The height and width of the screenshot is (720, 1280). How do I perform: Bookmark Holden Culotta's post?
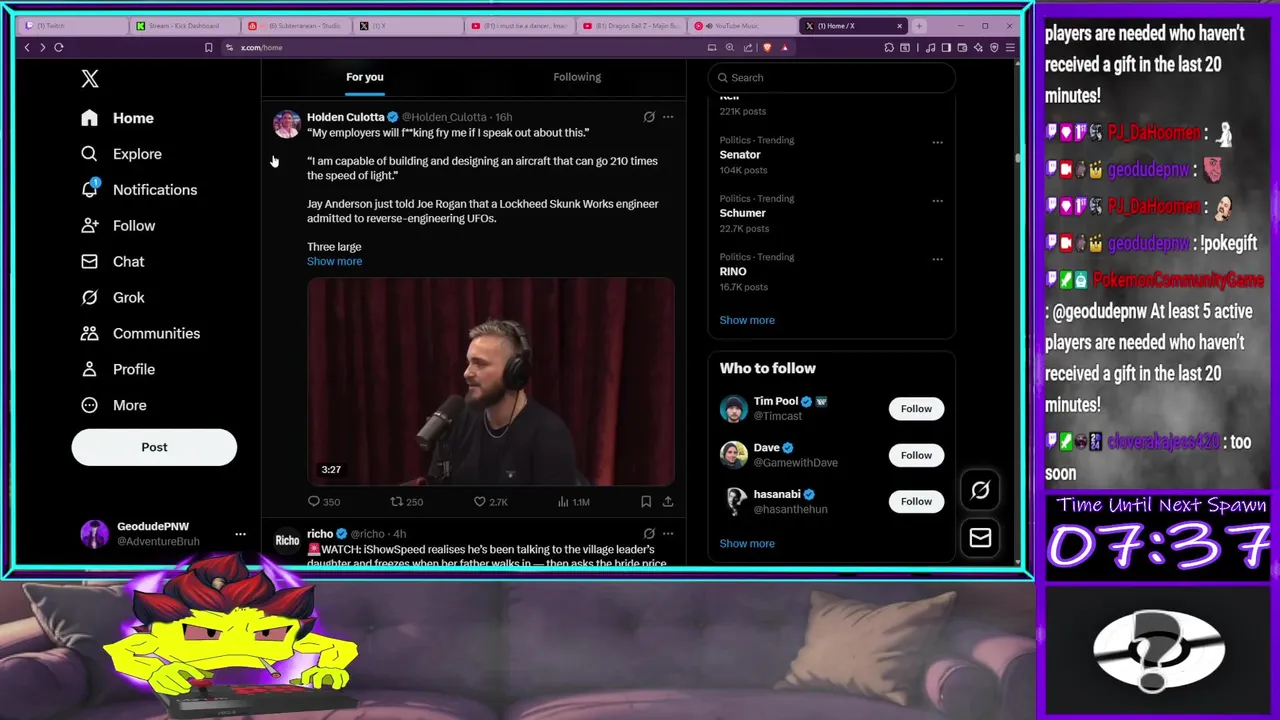(646, 502)
